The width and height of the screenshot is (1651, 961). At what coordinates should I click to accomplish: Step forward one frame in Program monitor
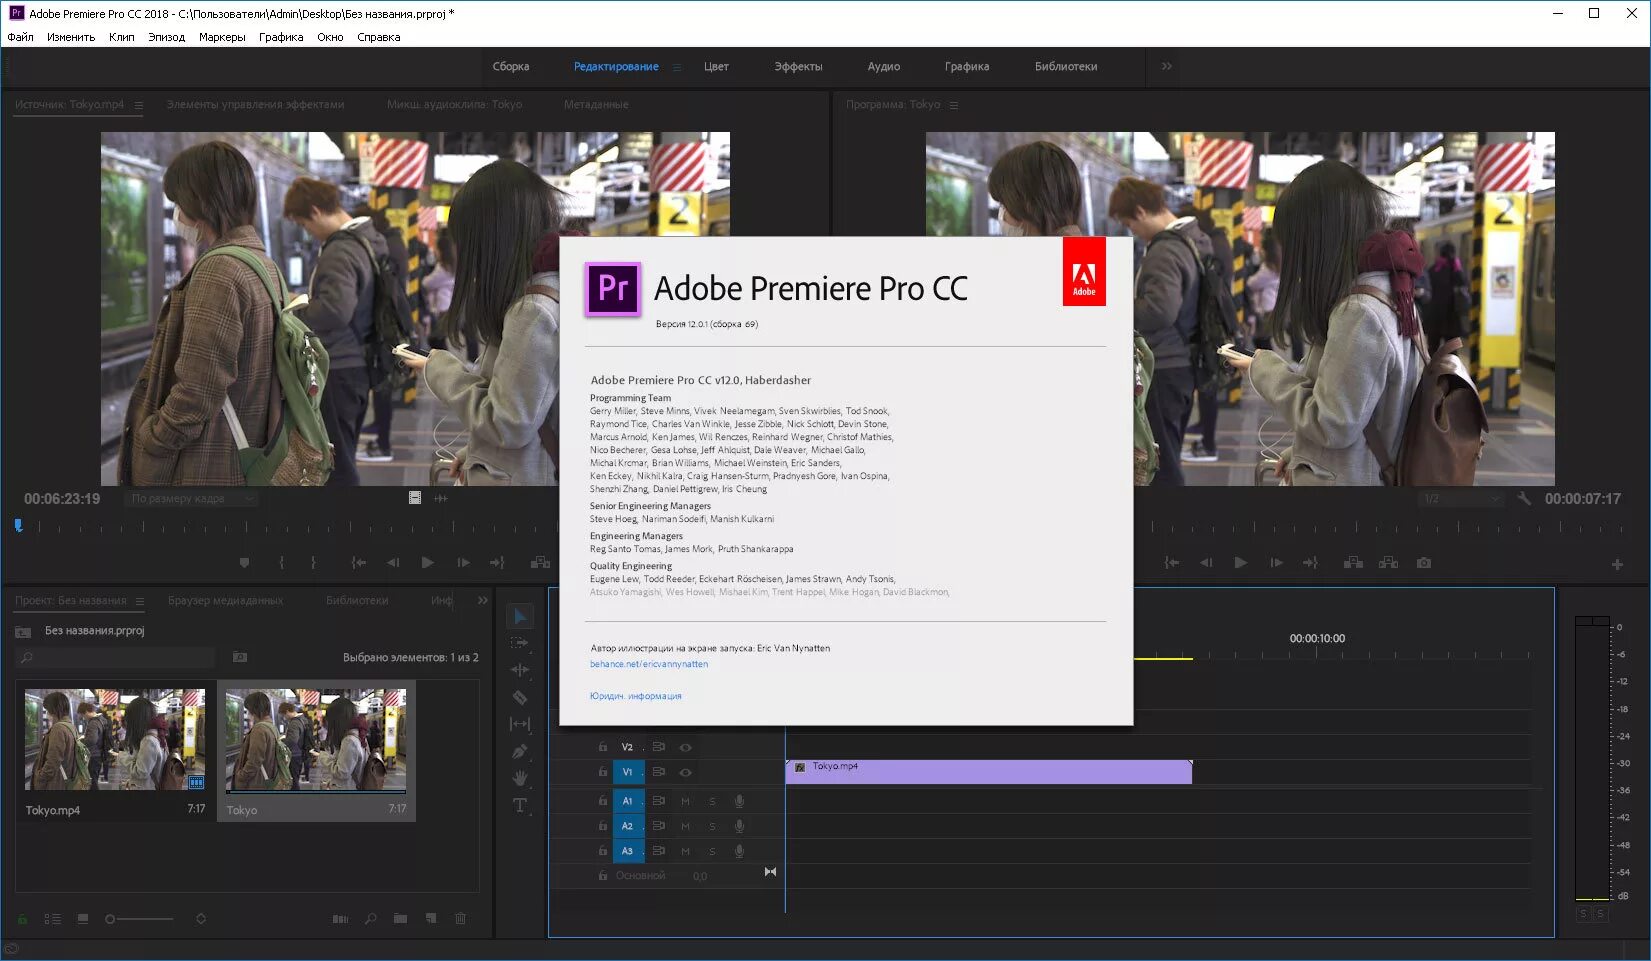1276,563
